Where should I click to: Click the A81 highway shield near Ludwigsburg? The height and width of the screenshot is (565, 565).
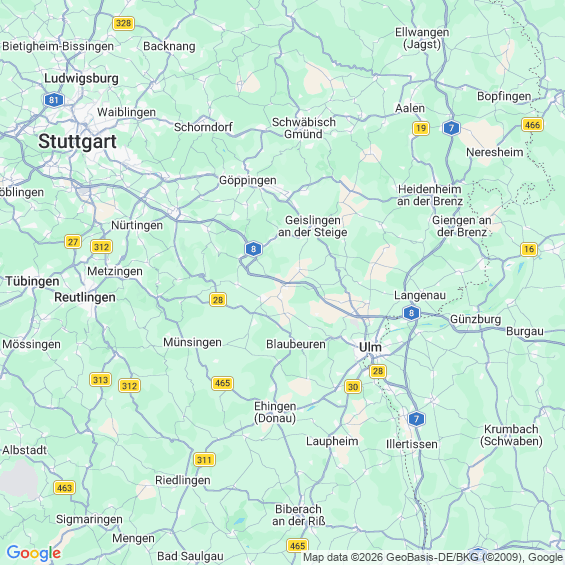click(54, 100)
